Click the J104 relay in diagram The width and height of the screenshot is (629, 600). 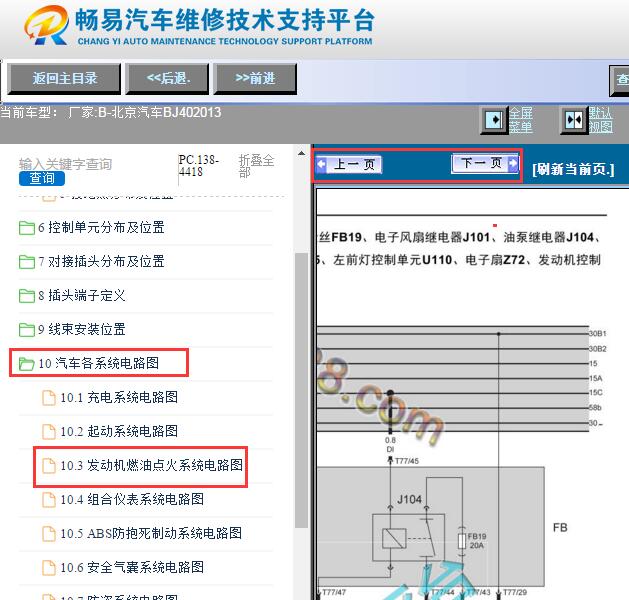408,537
